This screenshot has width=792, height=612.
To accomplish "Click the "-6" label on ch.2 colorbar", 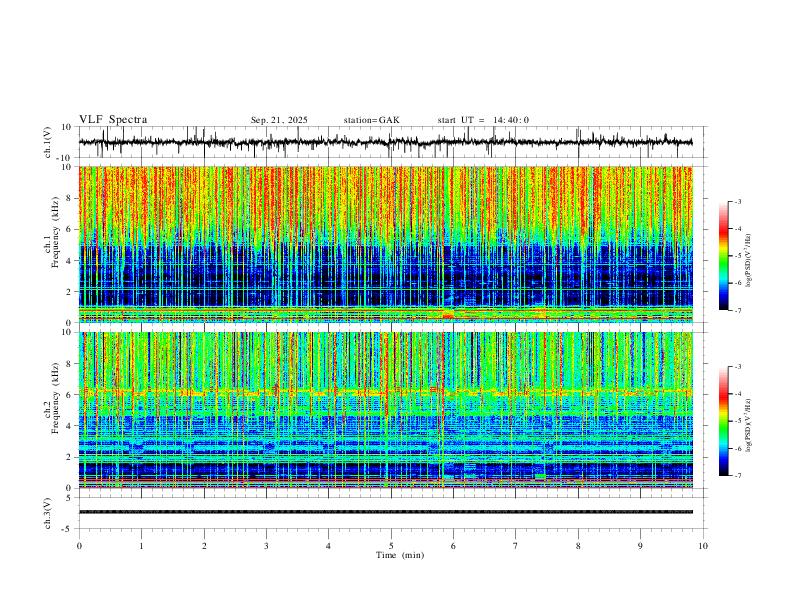I will pyautogui.click(x=738, y=448).
